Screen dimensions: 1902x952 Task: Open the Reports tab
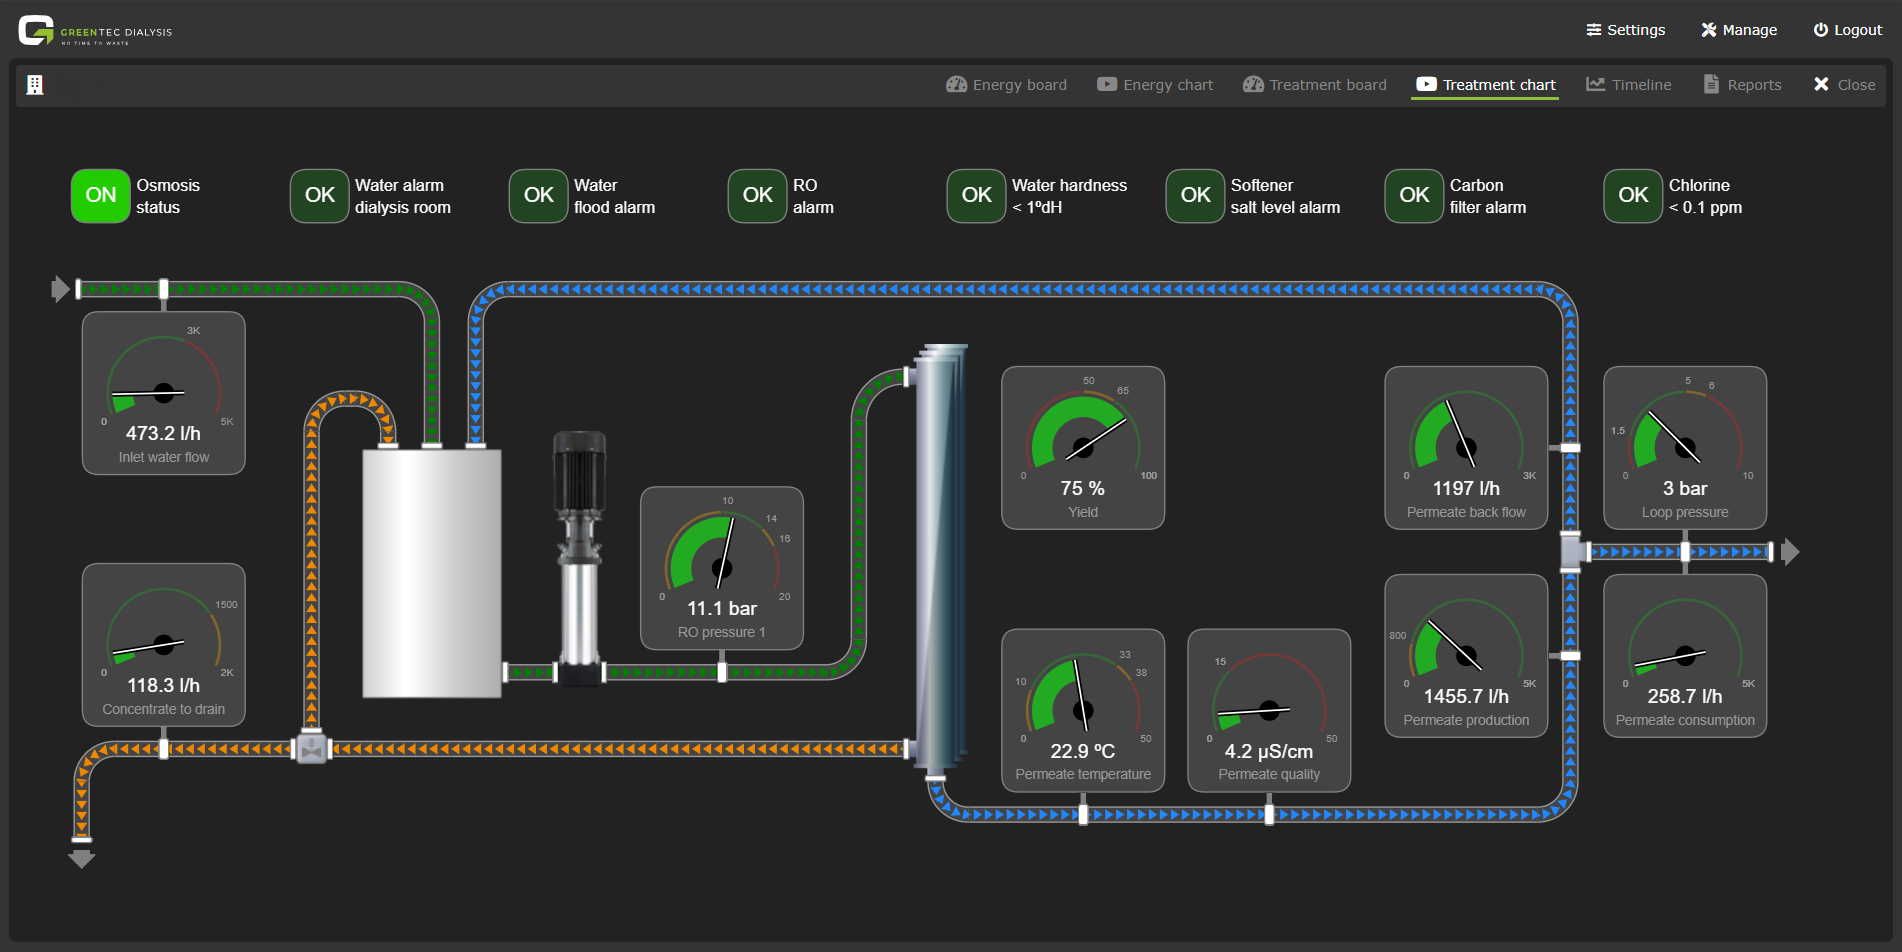1742,85
